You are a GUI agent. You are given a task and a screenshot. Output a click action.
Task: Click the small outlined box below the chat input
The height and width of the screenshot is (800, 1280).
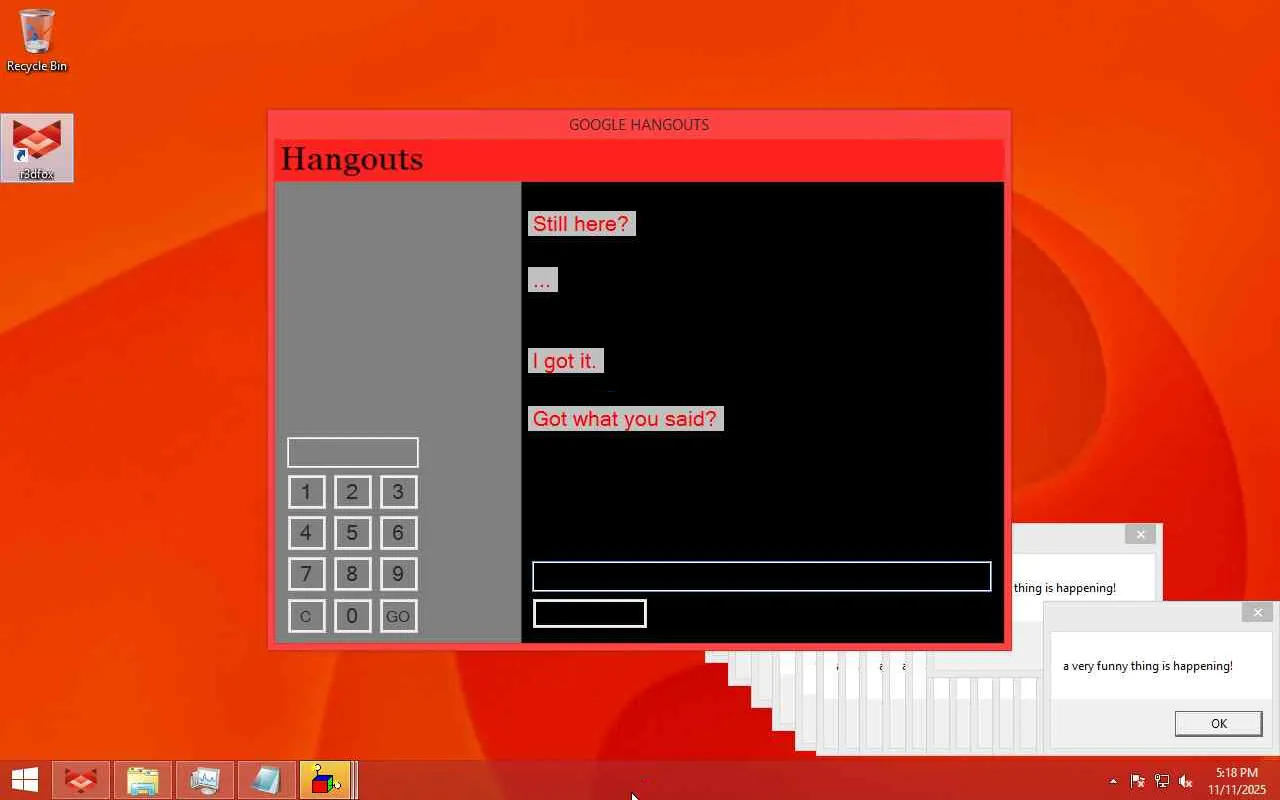[x=590, y=614]
